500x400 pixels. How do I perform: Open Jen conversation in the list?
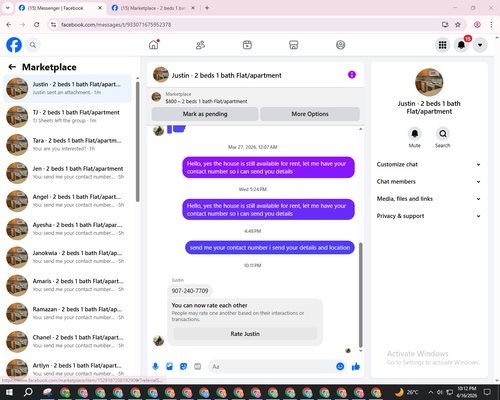[67, 173]
